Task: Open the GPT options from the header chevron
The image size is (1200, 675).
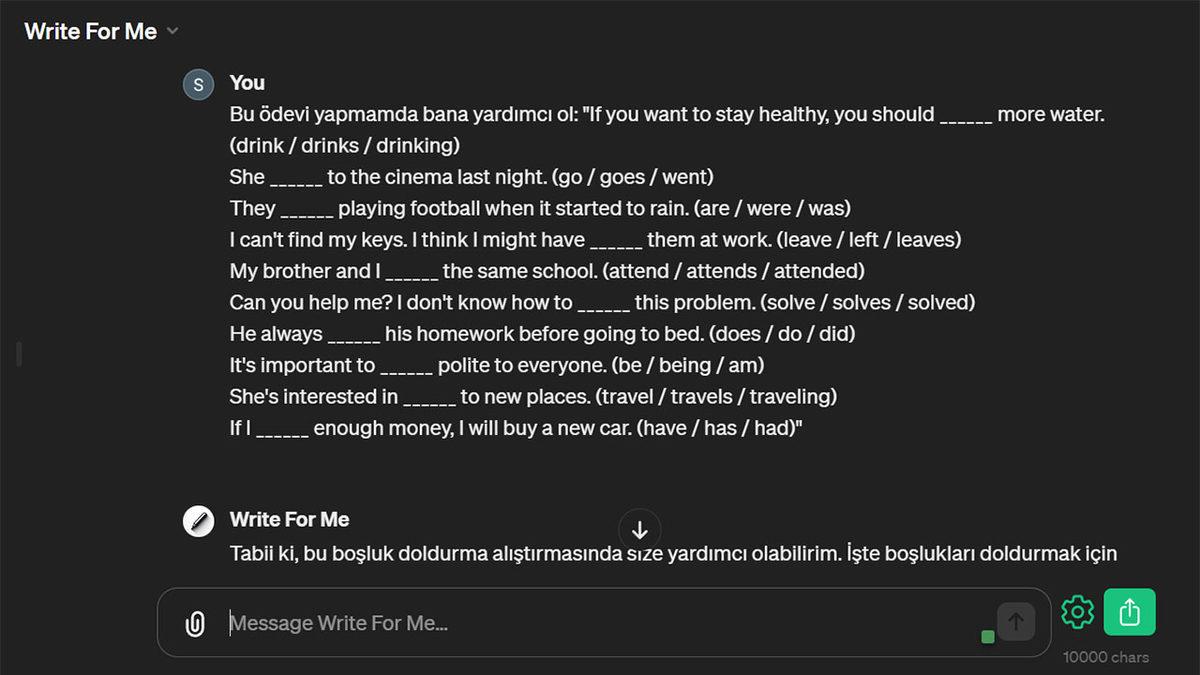Action: point(172,31)
